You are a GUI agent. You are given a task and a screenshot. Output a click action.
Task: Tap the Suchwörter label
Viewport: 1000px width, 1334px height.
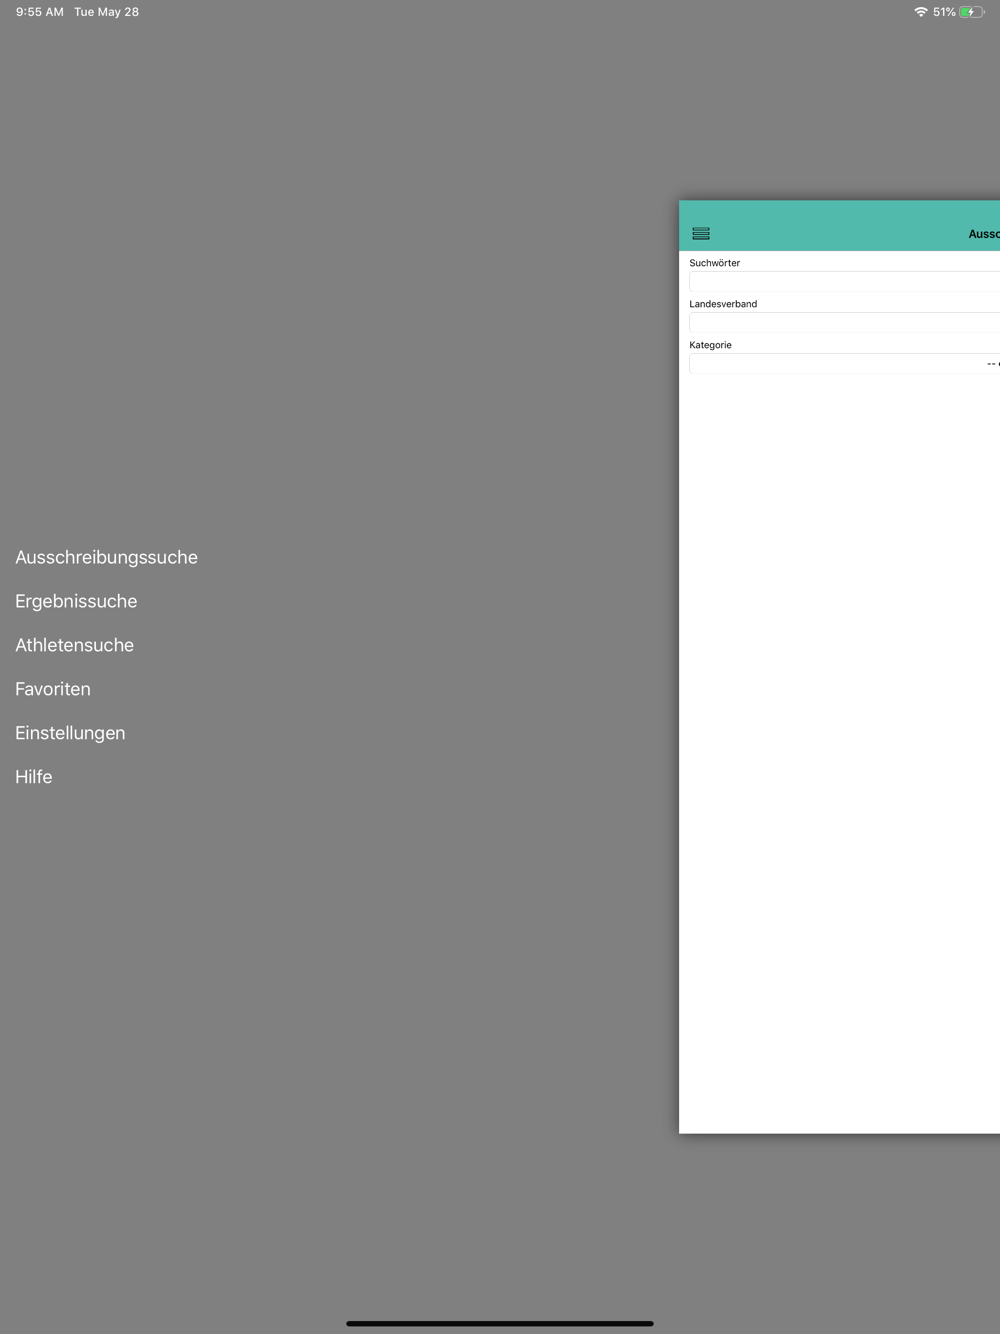tap(715, 263)
